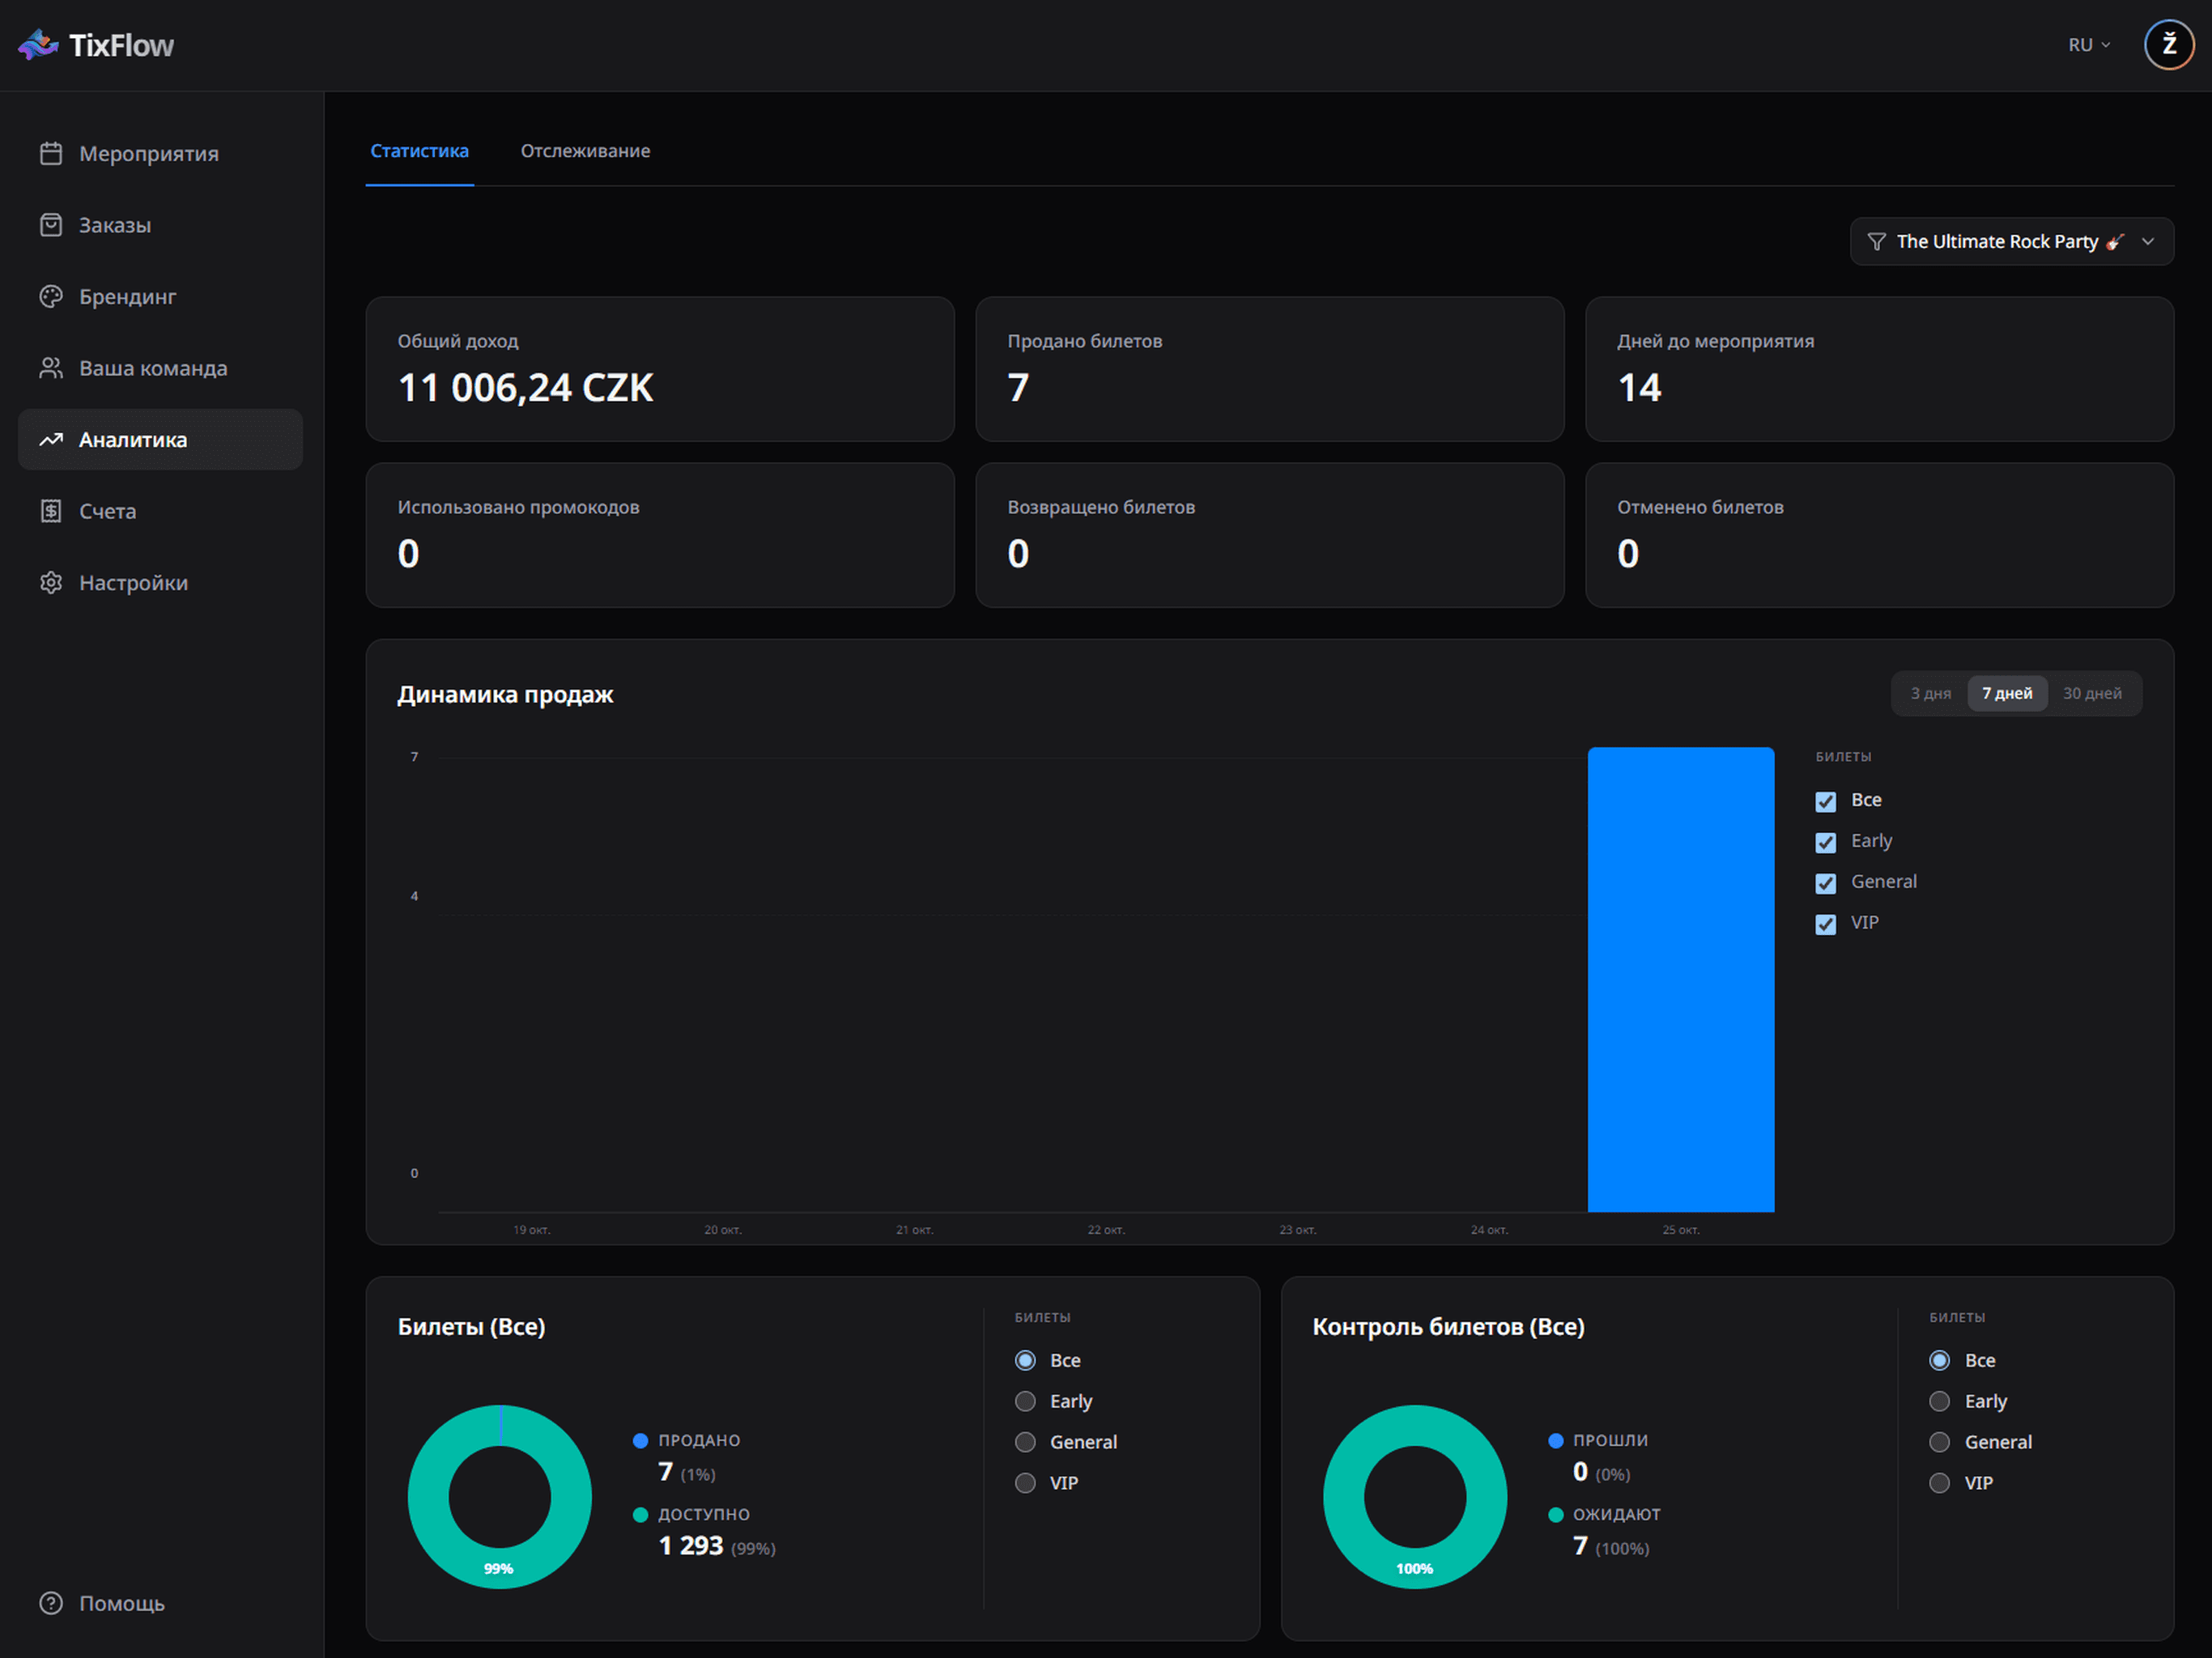Click the Настройки gear icon
This screenshot has height=1658, width=2212.
pyautogui.click(x=51, y=582)
